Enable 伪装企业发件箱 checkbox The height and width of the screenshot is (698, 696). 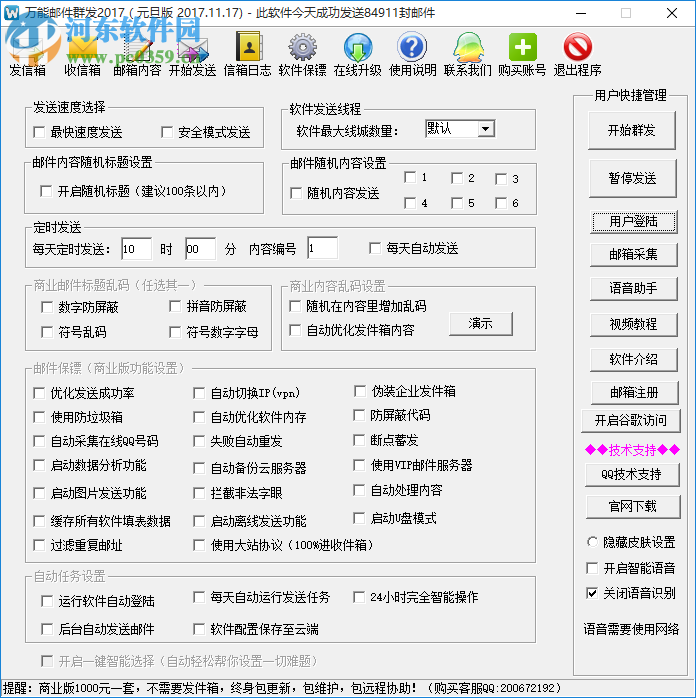[x=360, y=391]
